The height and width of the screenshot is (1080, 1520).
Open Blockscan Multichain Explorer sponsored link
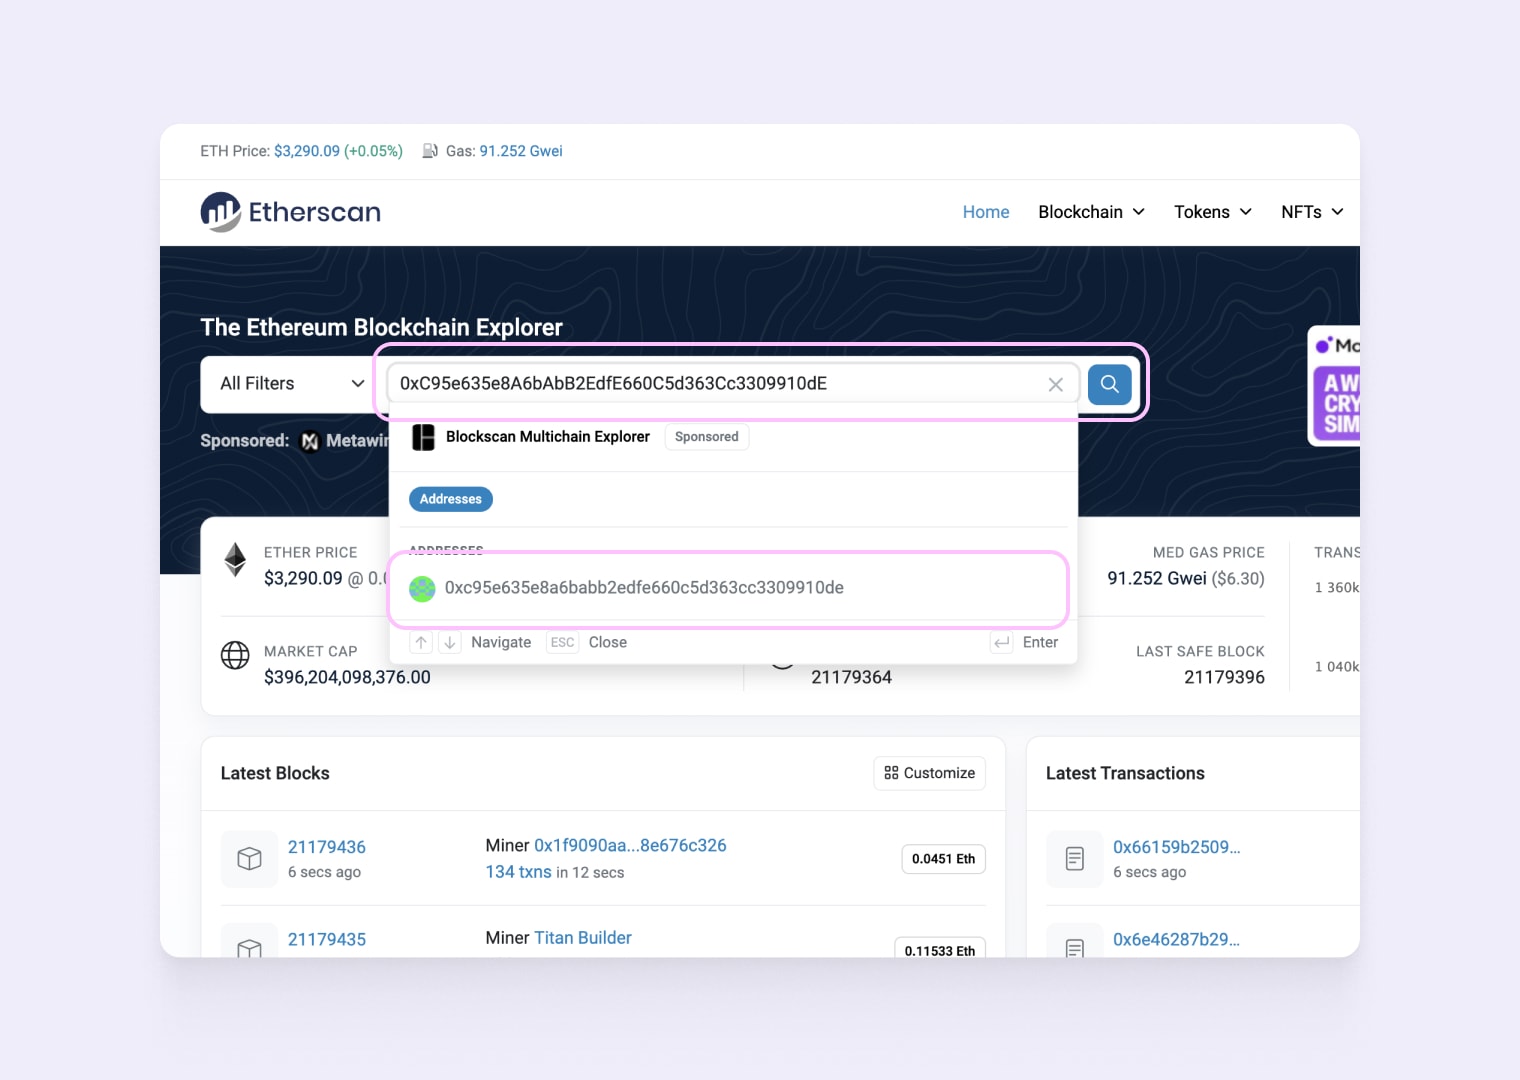click(548, 437)
